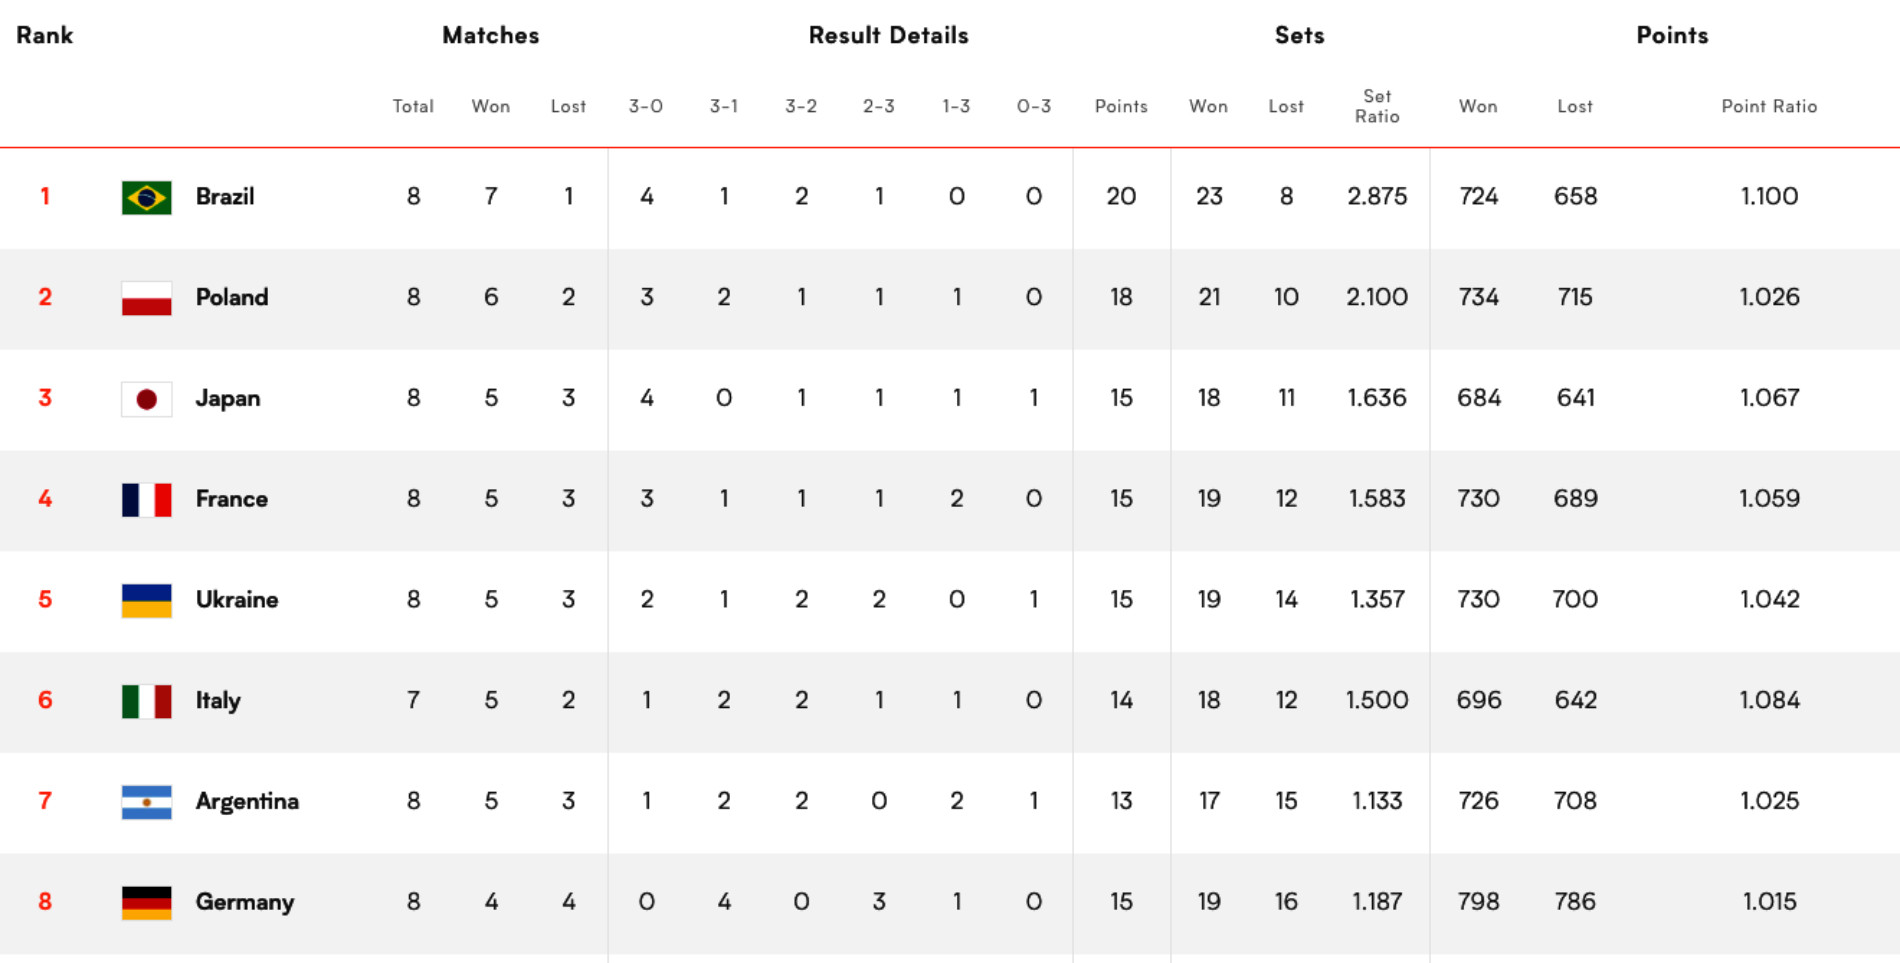Image resolution: width=1900 pixels, height=963 pixels.
Task: Select Poland's rank number 2
Action: 45,297
